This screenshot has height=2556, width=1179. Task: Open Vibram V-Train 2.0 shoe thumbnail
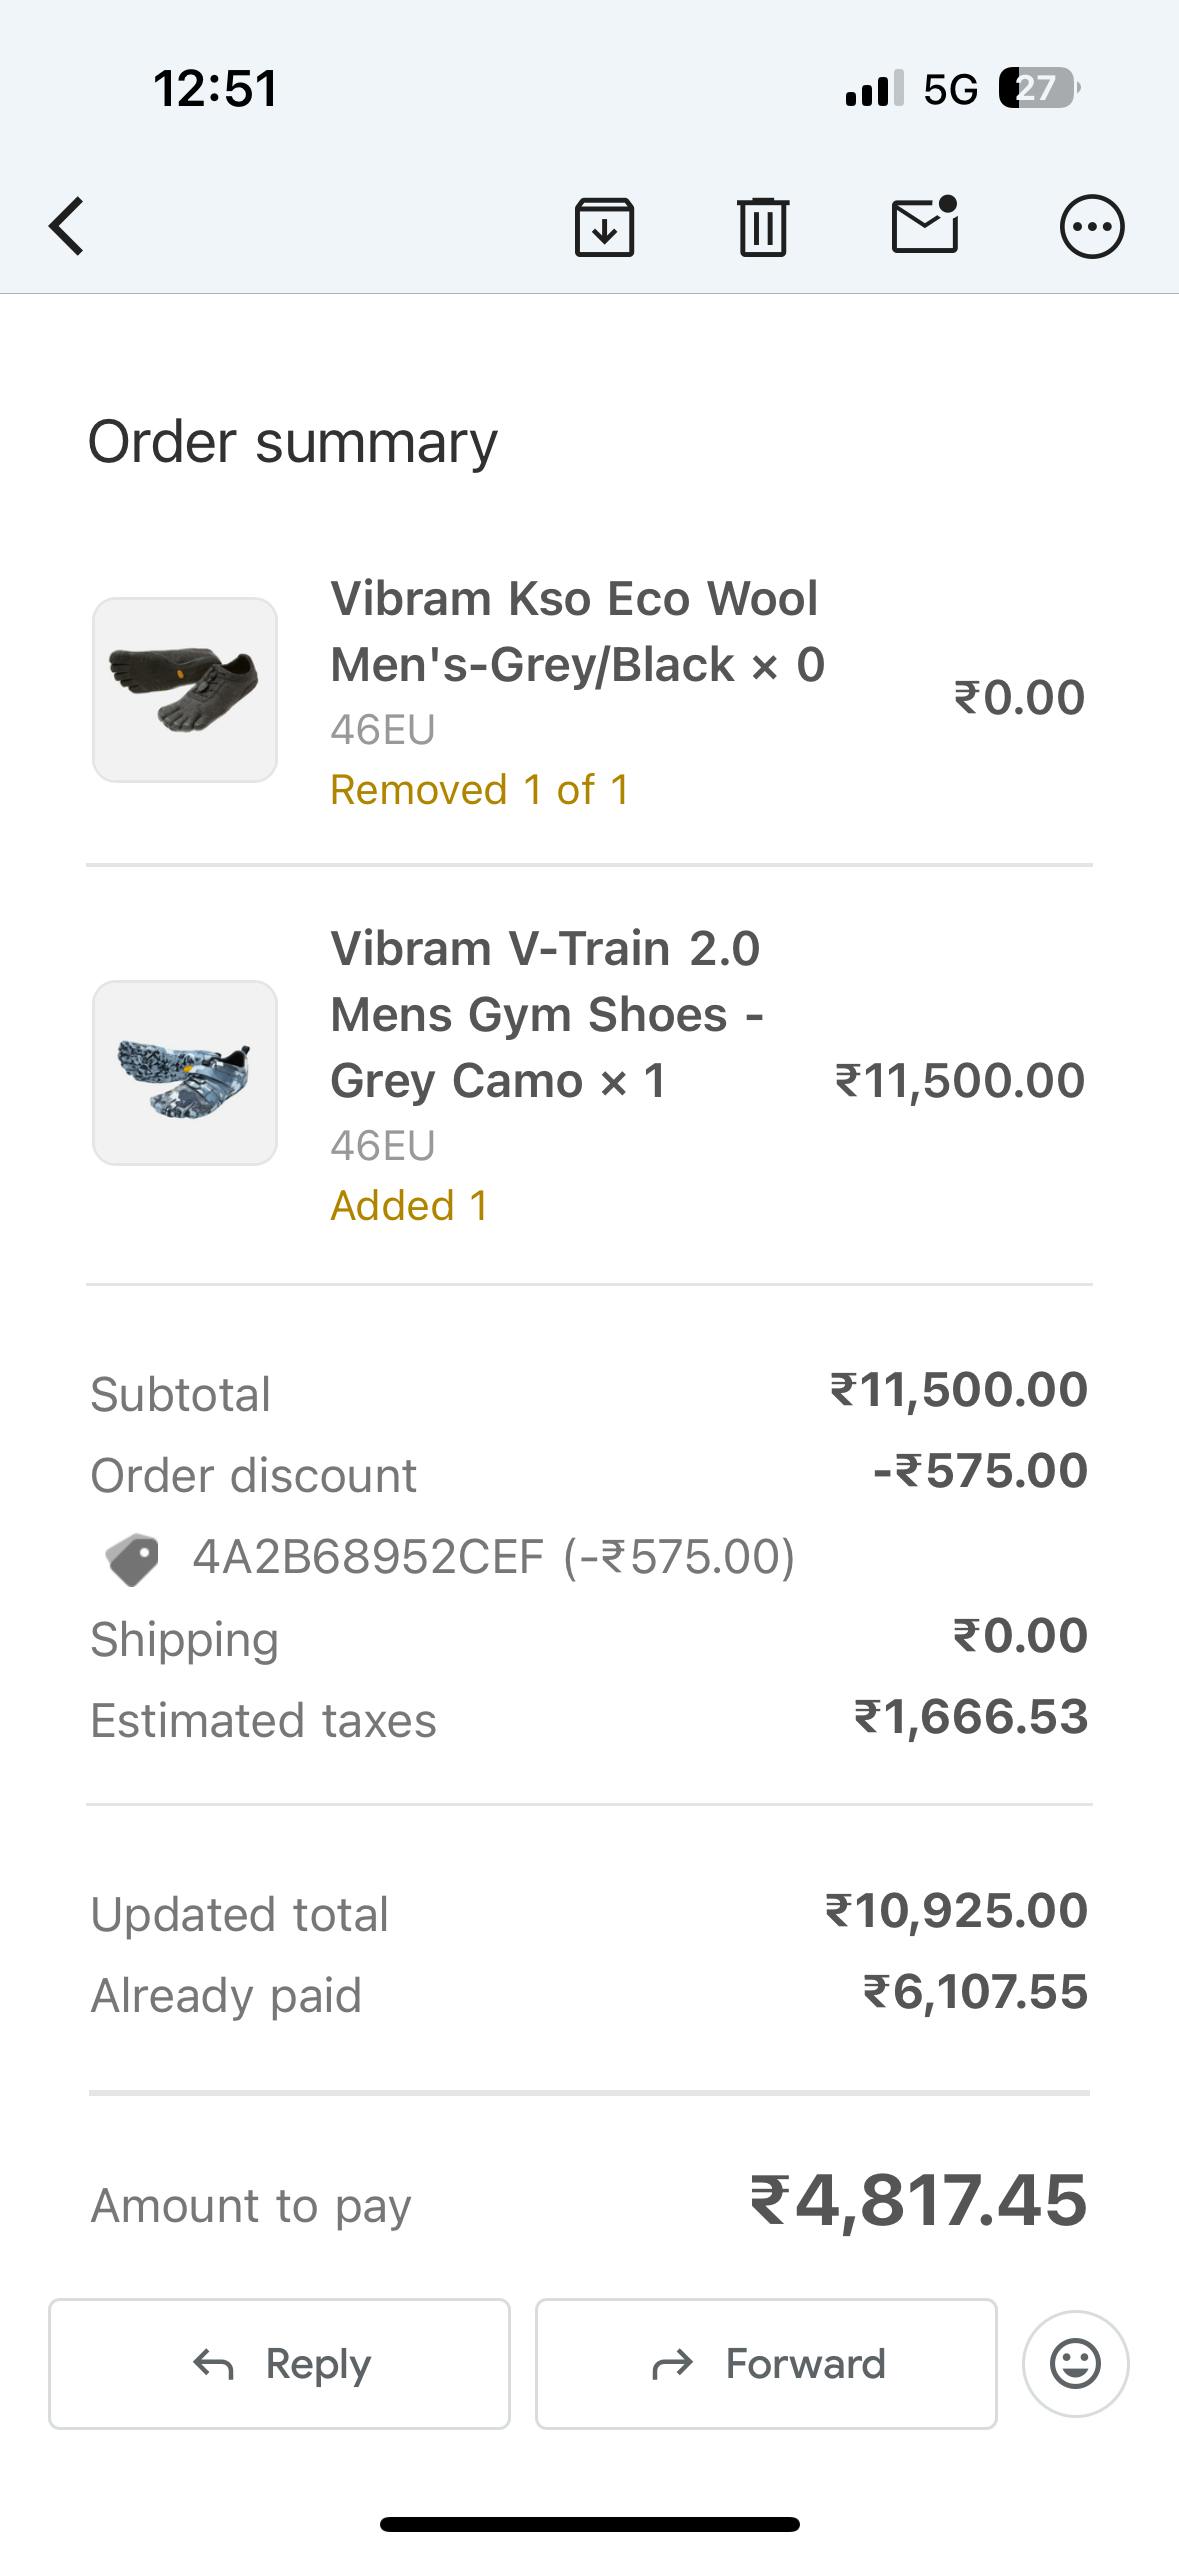(x=185, y=1073)
